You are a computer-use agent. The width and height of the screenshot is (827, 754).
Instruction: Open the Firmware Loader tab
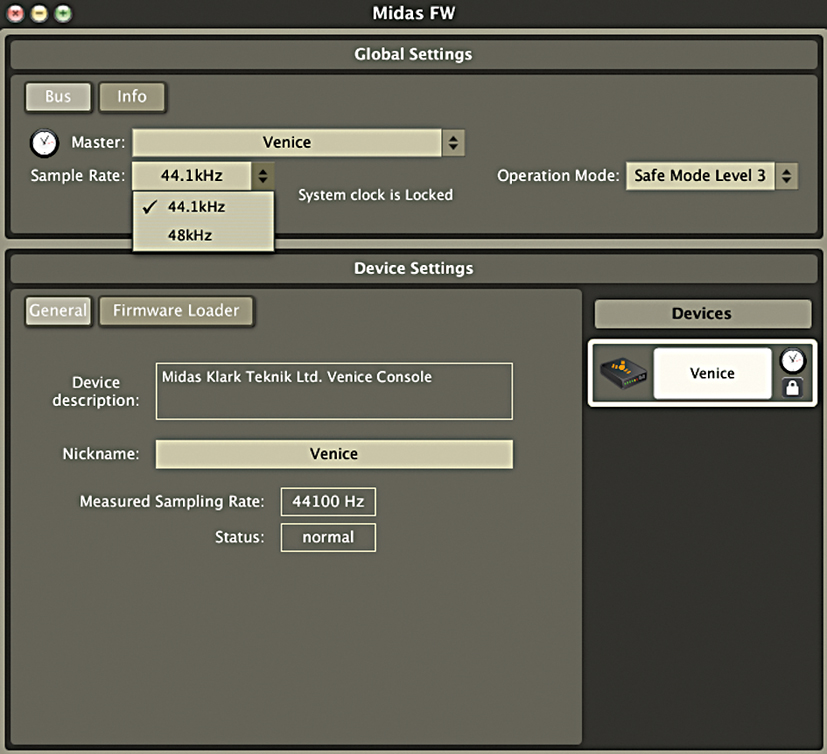(176, 311)
